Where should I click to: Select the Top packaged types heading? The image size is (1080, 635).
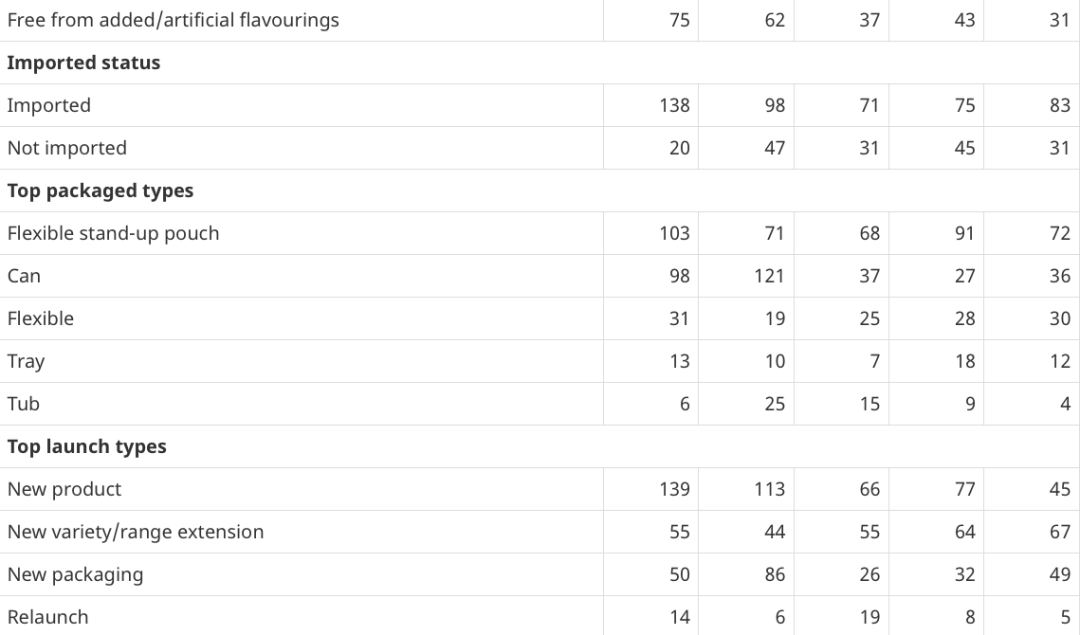coord(100,191)
